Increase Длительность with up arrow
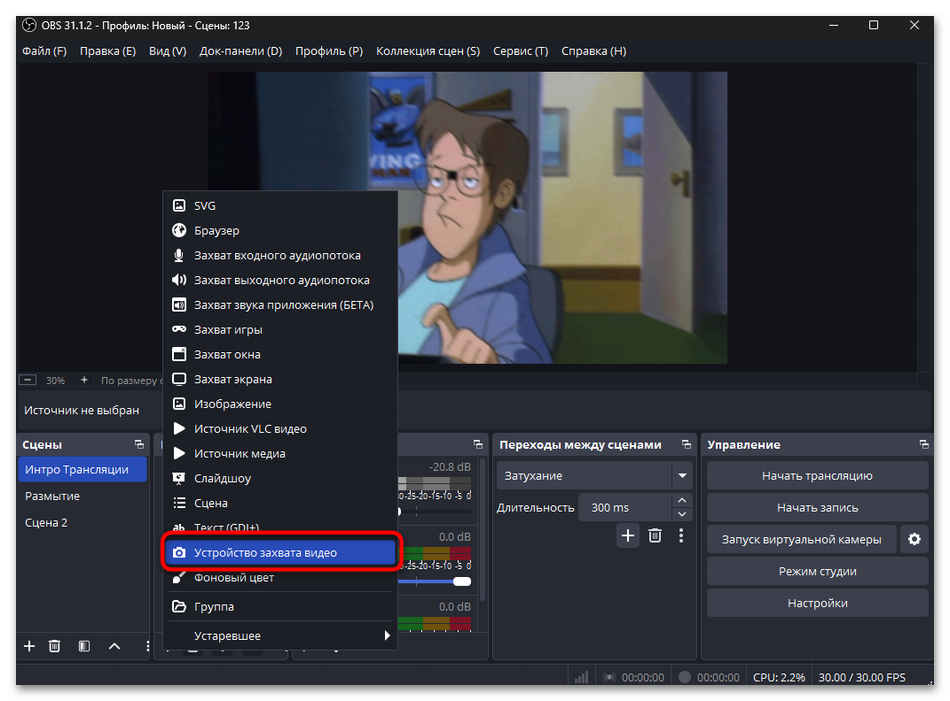 pyautogui.click(x=682, y=500)
